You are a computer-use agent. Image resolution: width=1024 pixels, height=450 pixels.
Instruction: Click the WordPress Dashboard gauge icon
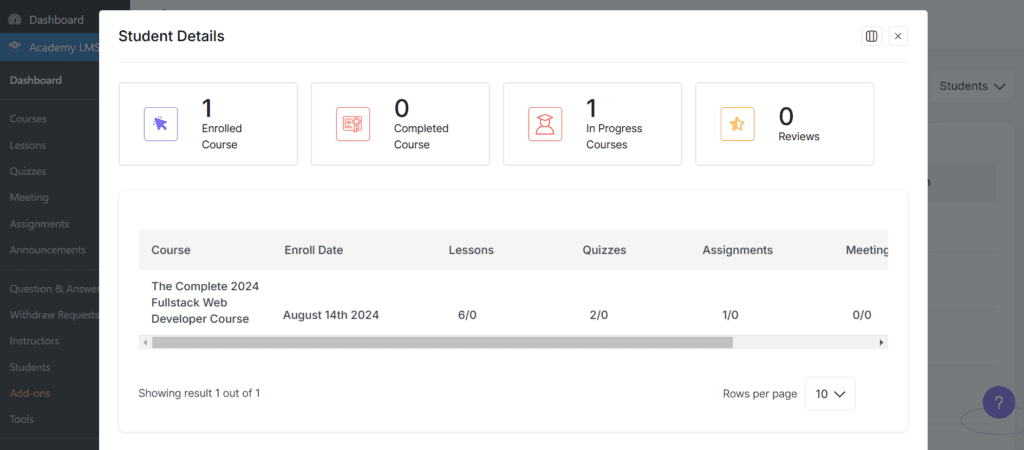point(15,20)
